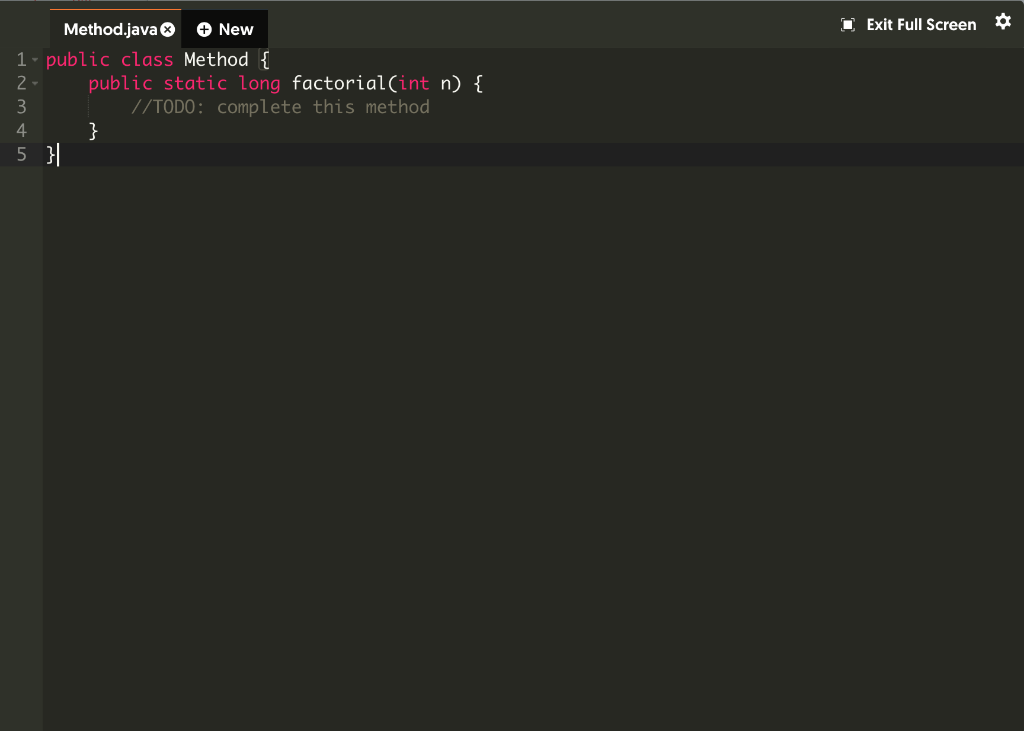Click the class name Method
This screenshot has width=1024, height=731.
coord(216,59)
